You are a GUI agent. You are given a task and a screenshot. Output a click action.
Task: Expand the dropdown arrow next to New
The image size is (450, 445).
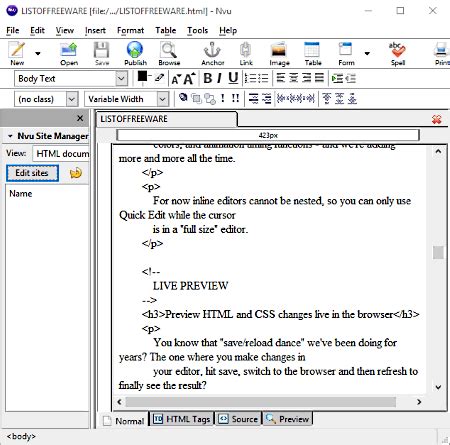[x=38, y=53]
